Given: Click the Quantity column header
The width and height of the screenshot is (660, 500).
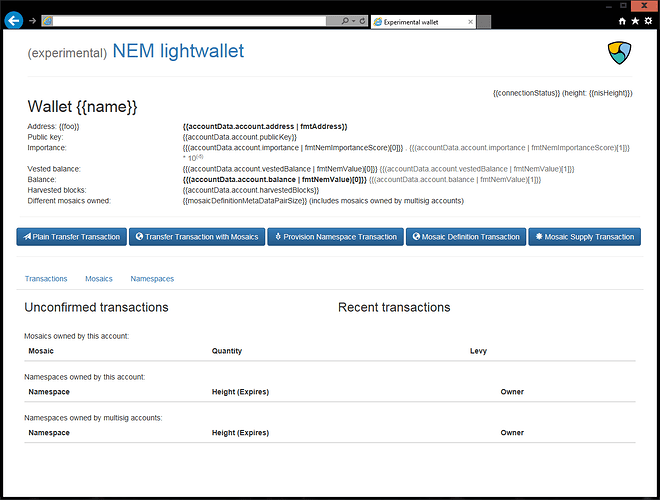Looking at the screenshot, I should (227, 351).
